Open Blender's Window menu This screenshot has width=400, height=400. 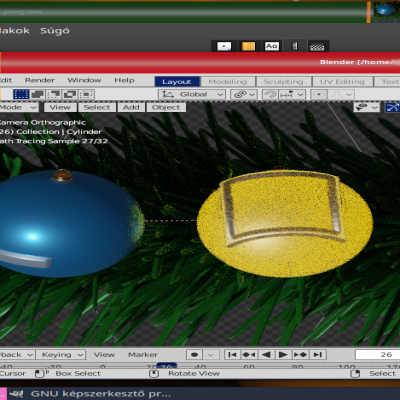tap(84, 80)
